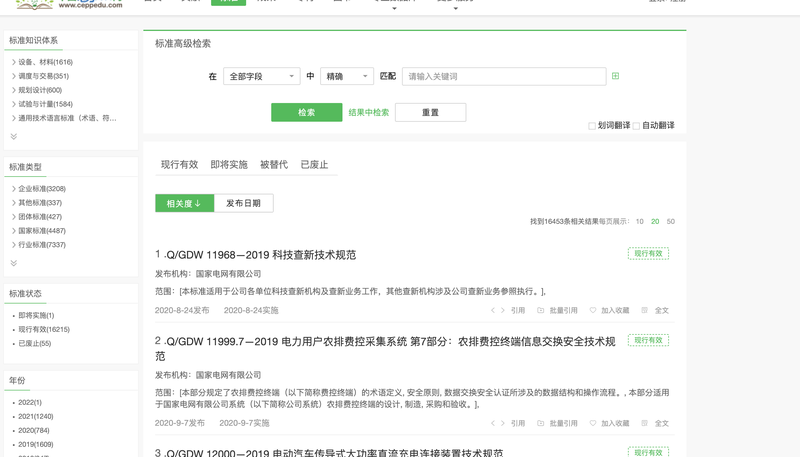Image resolution: width=800 pixels, height=457 pixels.
Task: Switch to the 已废止 tab
Action: (314, 165)
